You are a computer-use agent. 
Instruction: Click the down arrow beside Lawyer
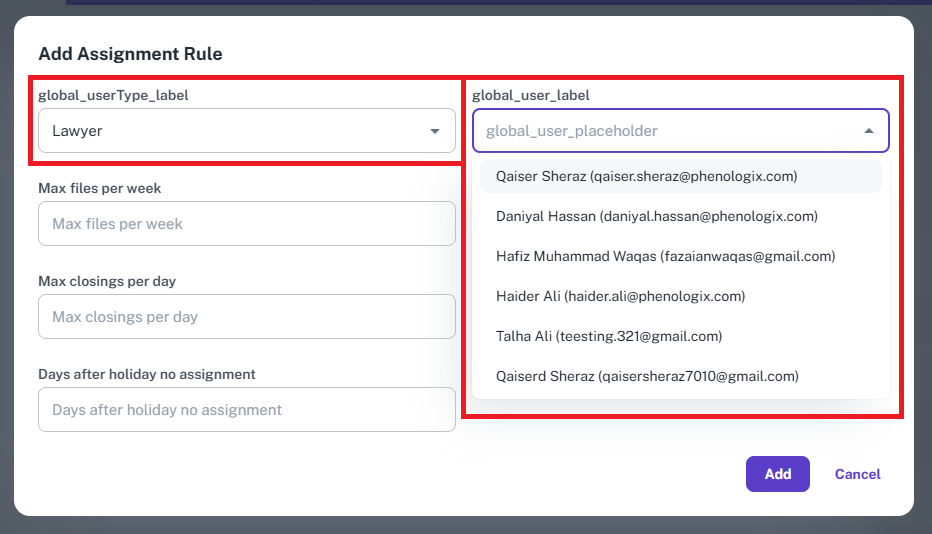(x=435, y=131)
